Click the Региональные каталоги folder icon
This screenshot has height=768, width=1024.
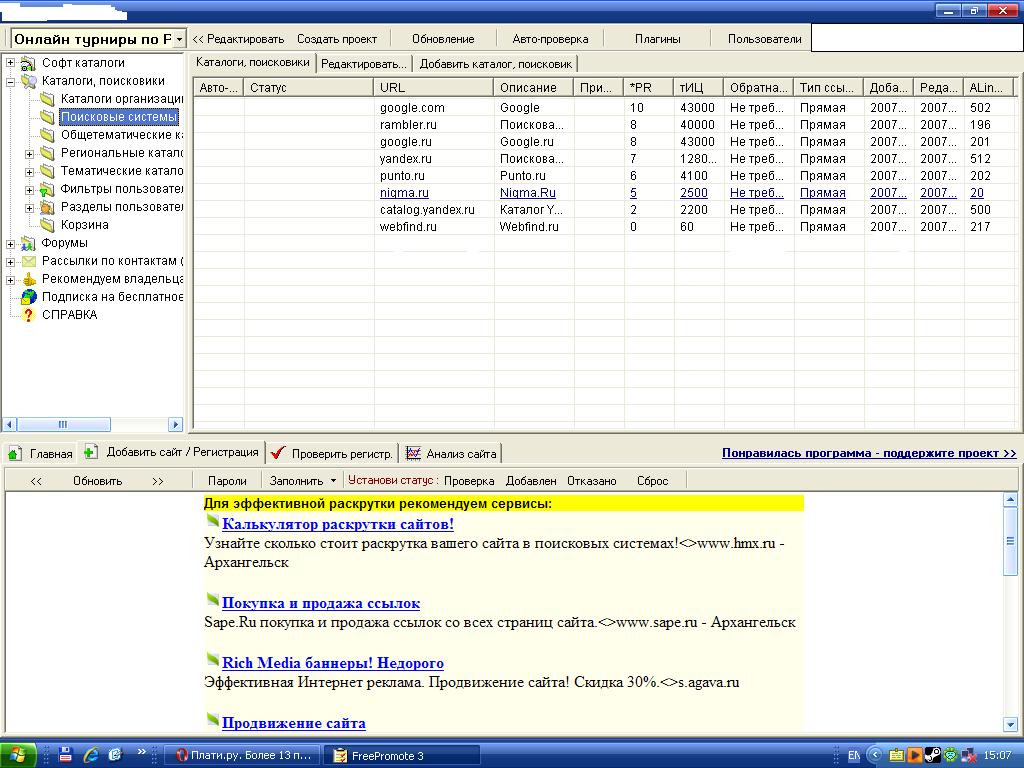pos(47,153)
